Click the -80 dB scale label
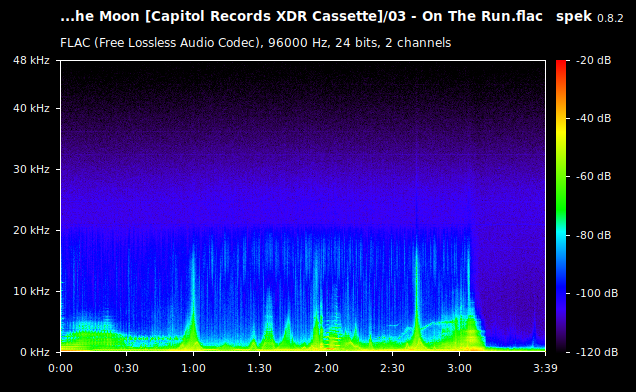The height and width of the screenshot is (392, 636). click(593, 235)
